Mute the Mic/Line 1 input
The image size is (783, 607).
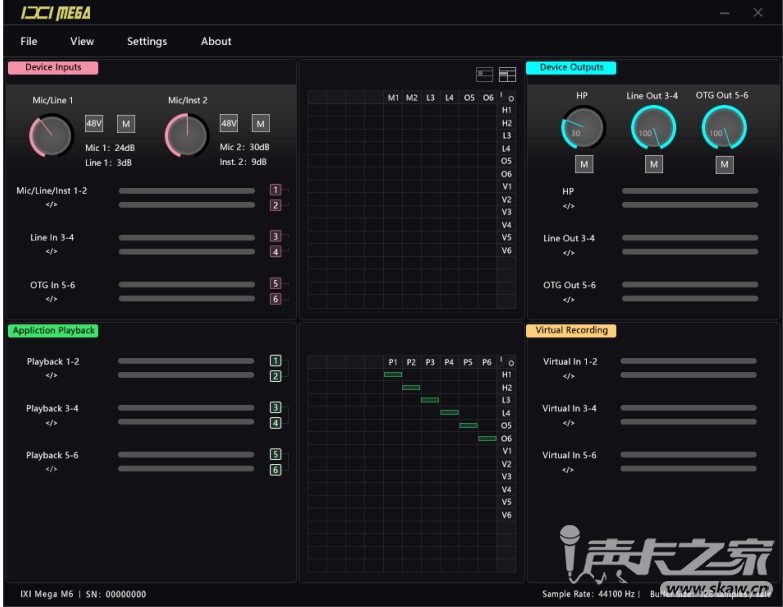click(x=126, y=124)
